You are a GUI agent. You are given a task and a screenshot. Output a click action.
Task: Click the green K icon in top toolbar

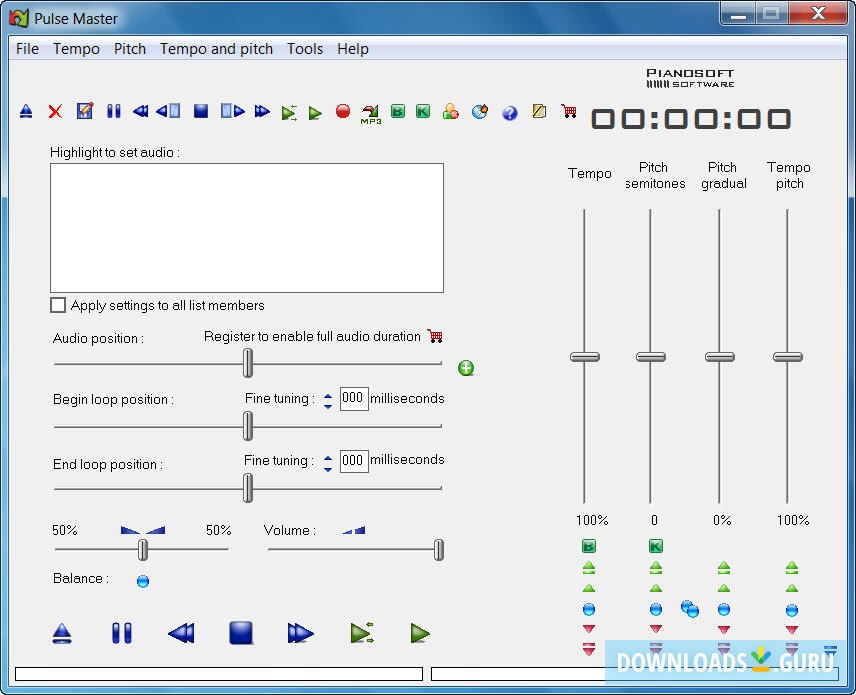pyautogui.click(x=423, y=111)
